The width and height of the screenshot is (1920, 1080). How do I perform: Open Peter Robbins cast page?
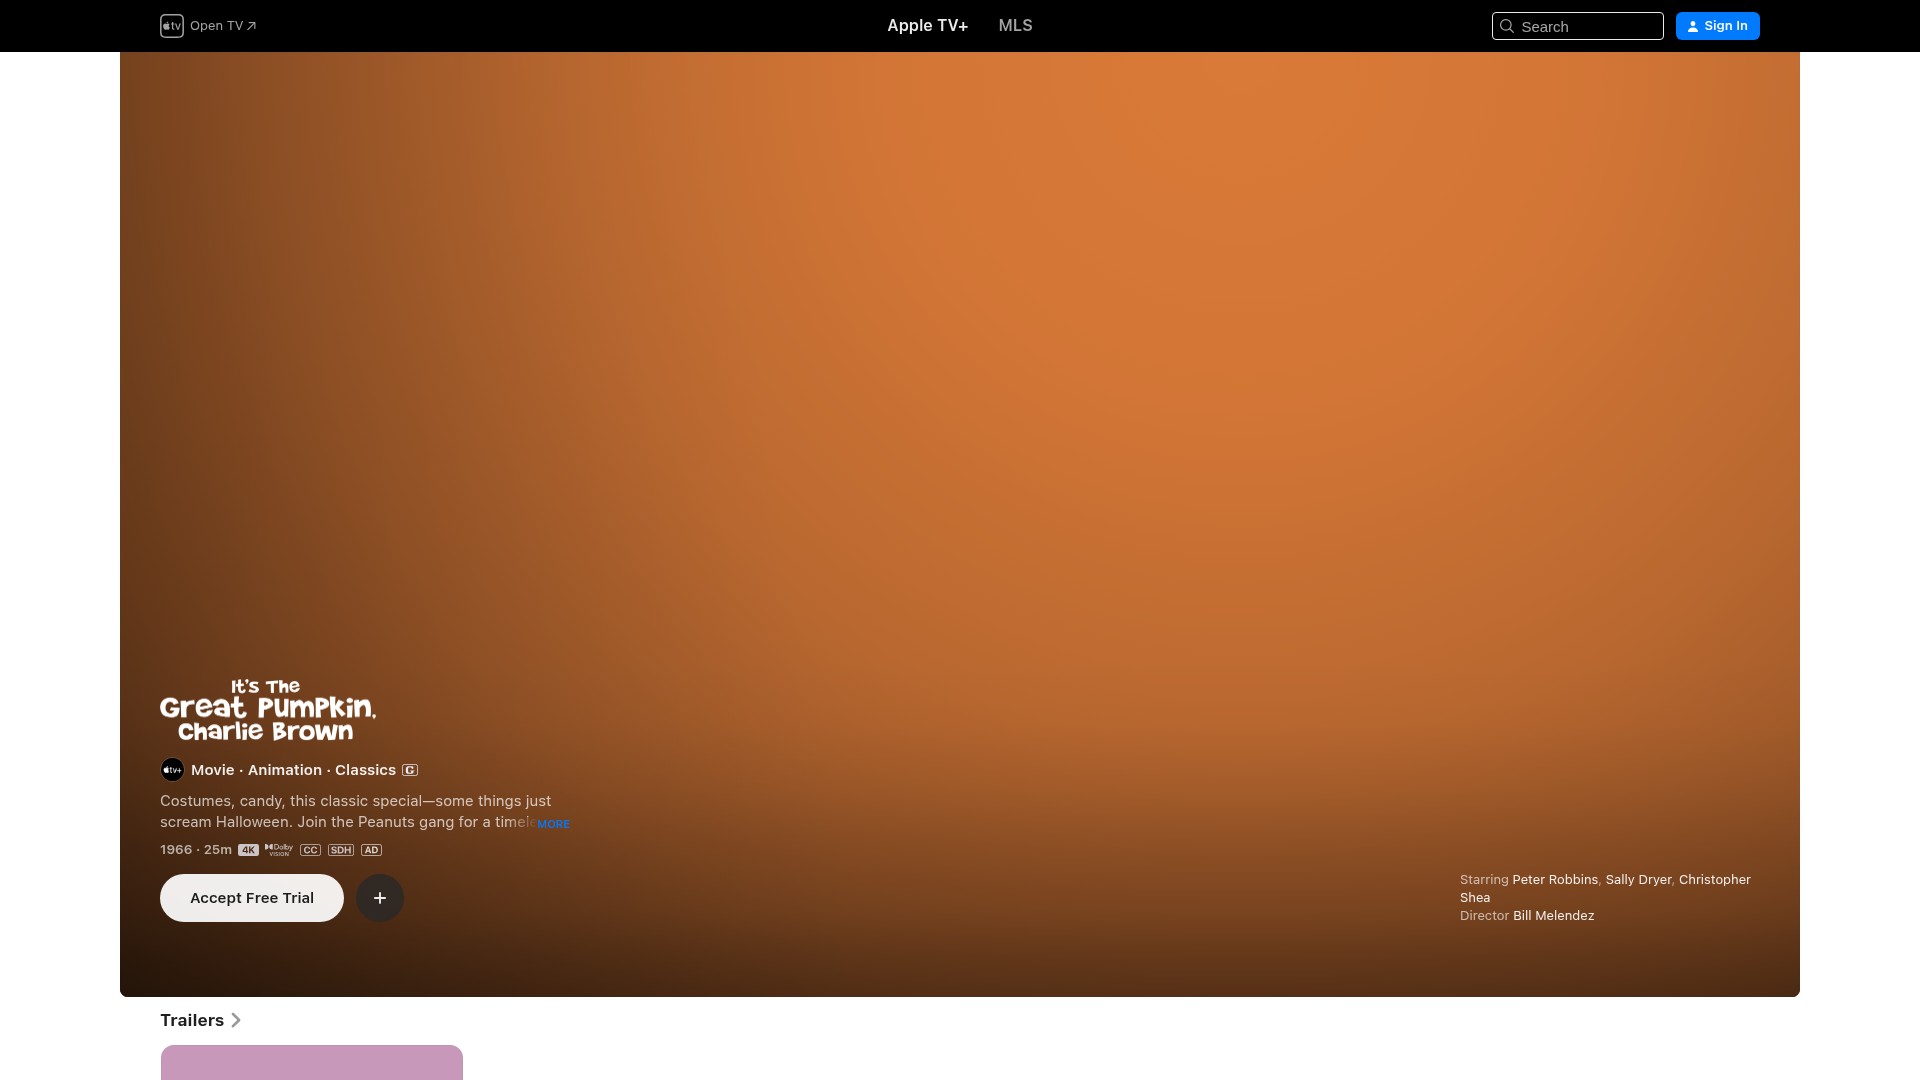click(1555, 880)
